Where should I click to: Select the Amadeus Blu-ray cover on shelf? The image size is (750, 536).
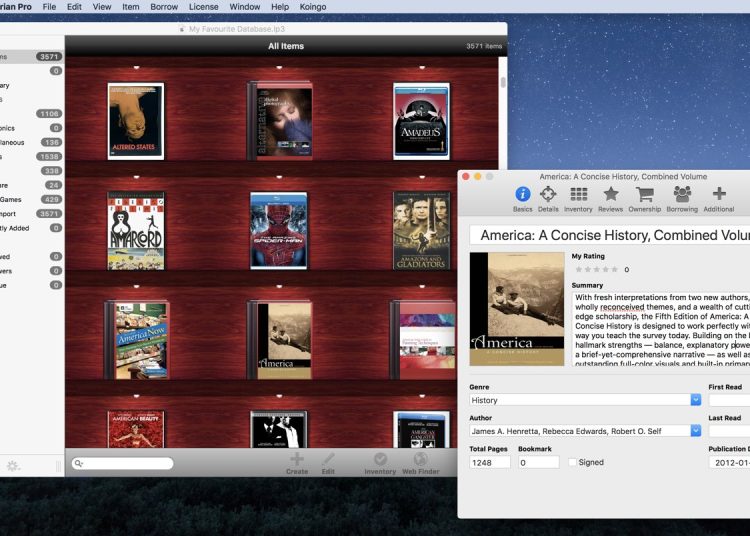[x=421, y=121]
